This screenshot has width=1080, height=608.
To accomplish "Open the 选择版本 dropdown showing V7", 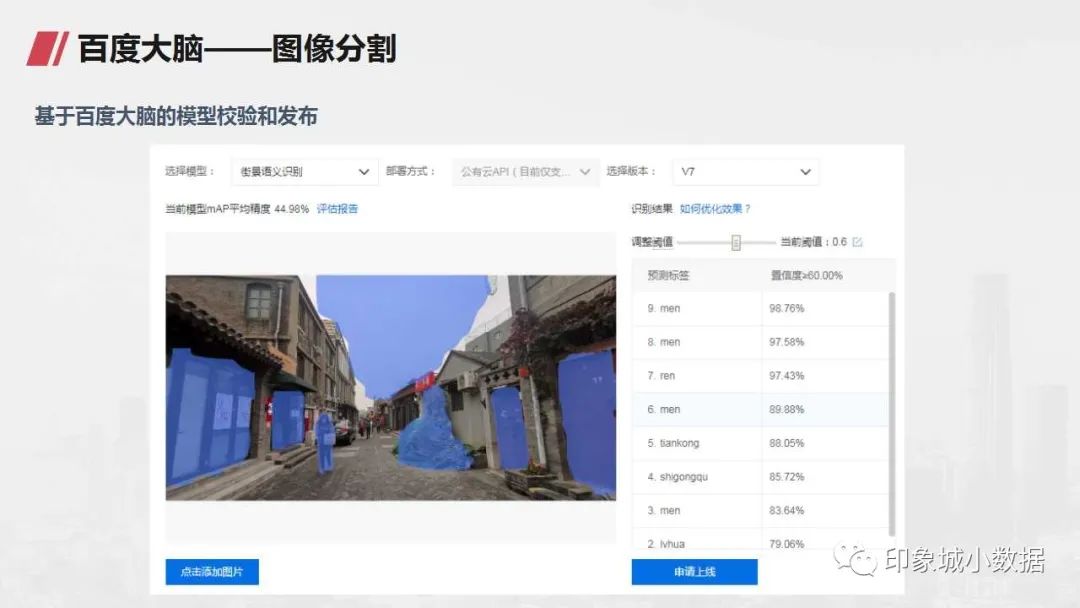I will pos(746,171).
